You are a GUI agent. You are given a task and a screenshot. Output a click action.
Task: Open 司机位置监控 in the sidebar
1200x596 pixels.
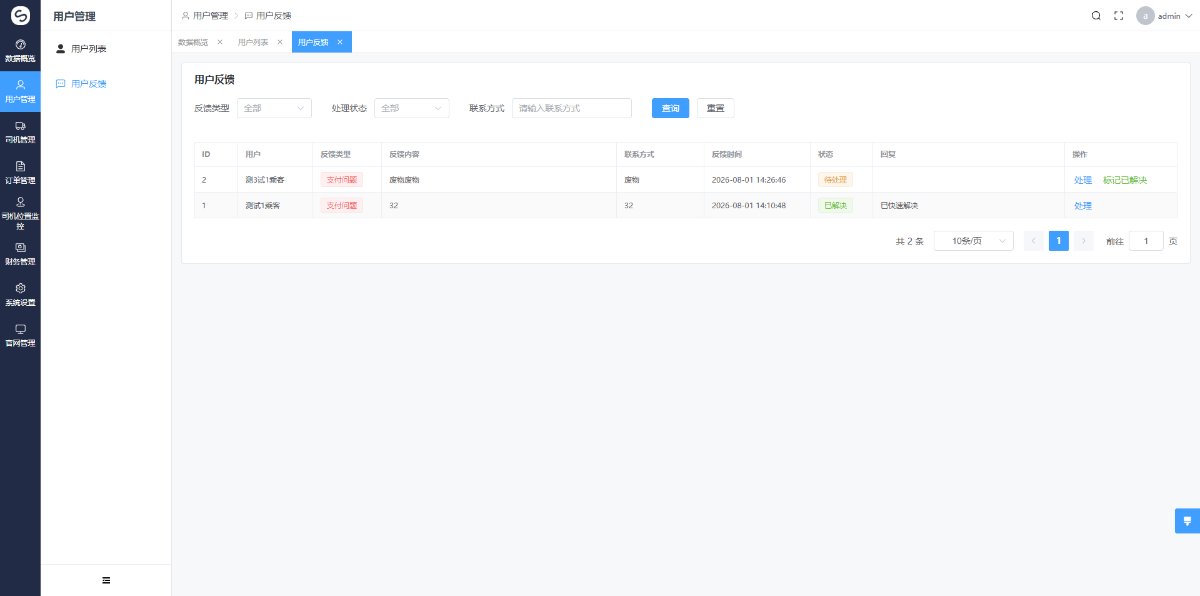tap(20, 213)
